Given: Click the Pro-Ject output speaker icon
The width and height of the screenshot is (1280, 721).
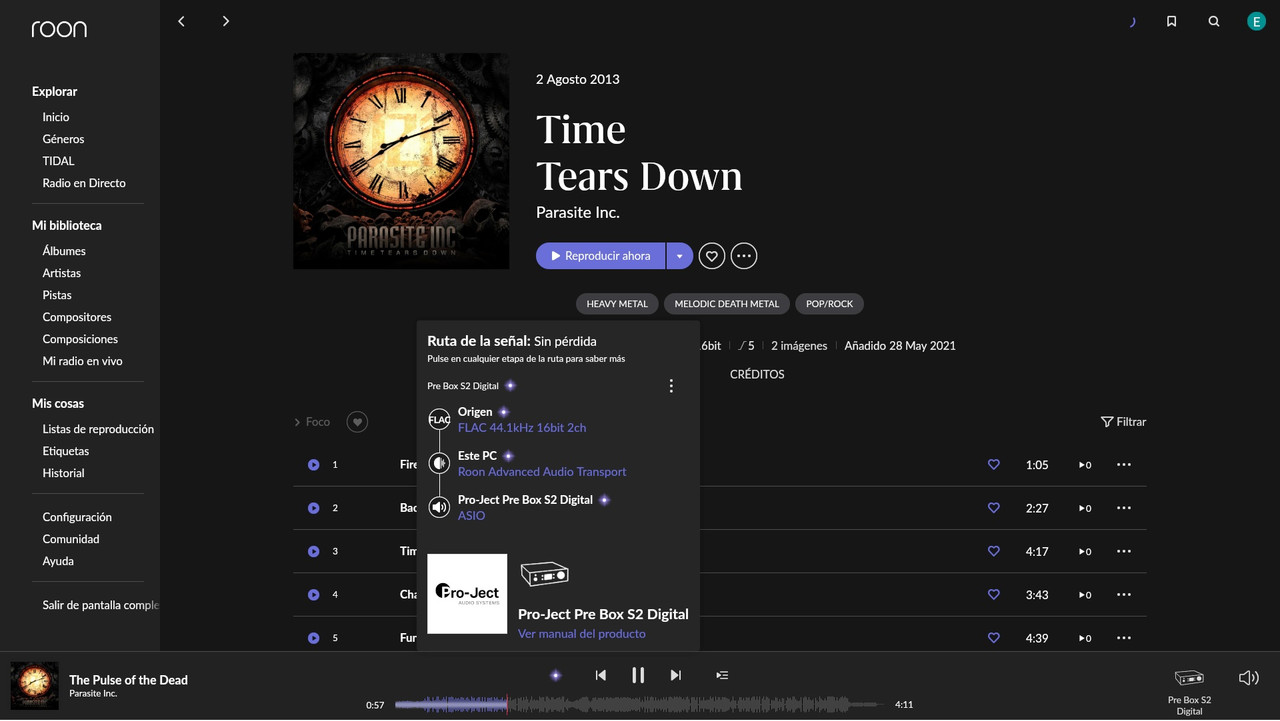Looking at the screenshot, I should [439, 507].
